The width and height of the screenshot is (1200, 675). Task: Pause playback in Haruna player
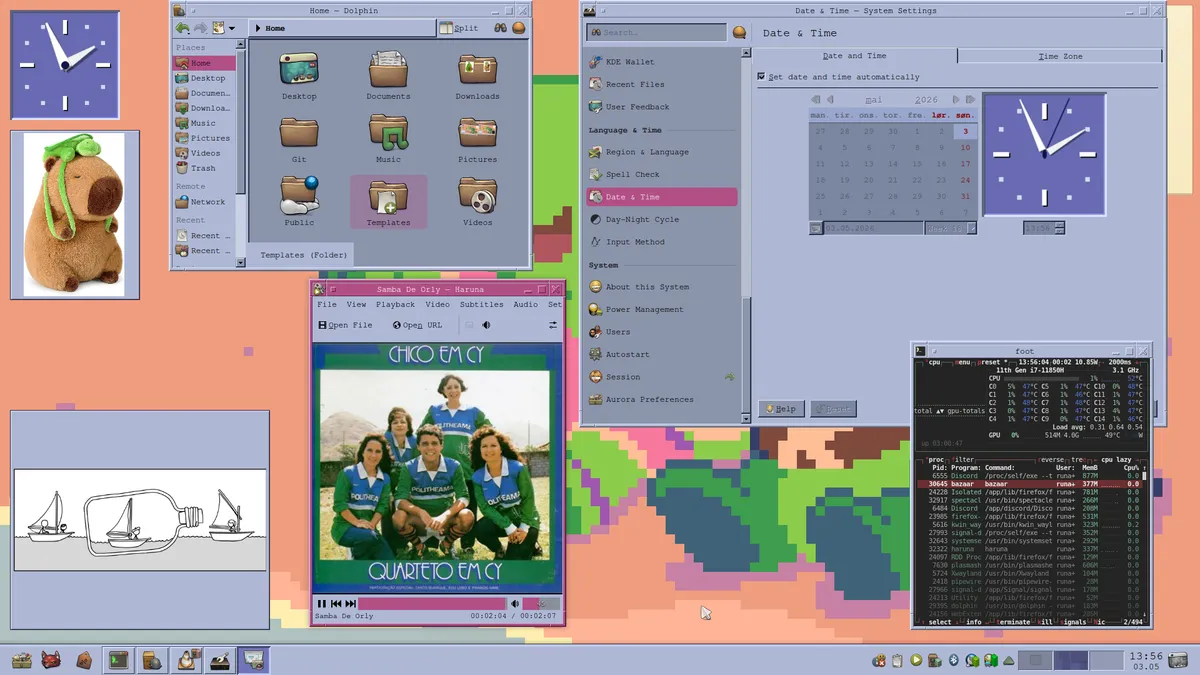pos(322,603)
